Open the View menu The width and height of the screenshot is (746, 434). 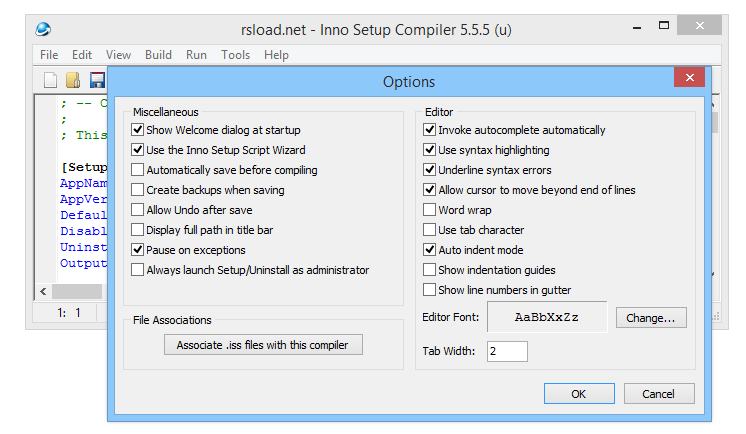point(118,55)
